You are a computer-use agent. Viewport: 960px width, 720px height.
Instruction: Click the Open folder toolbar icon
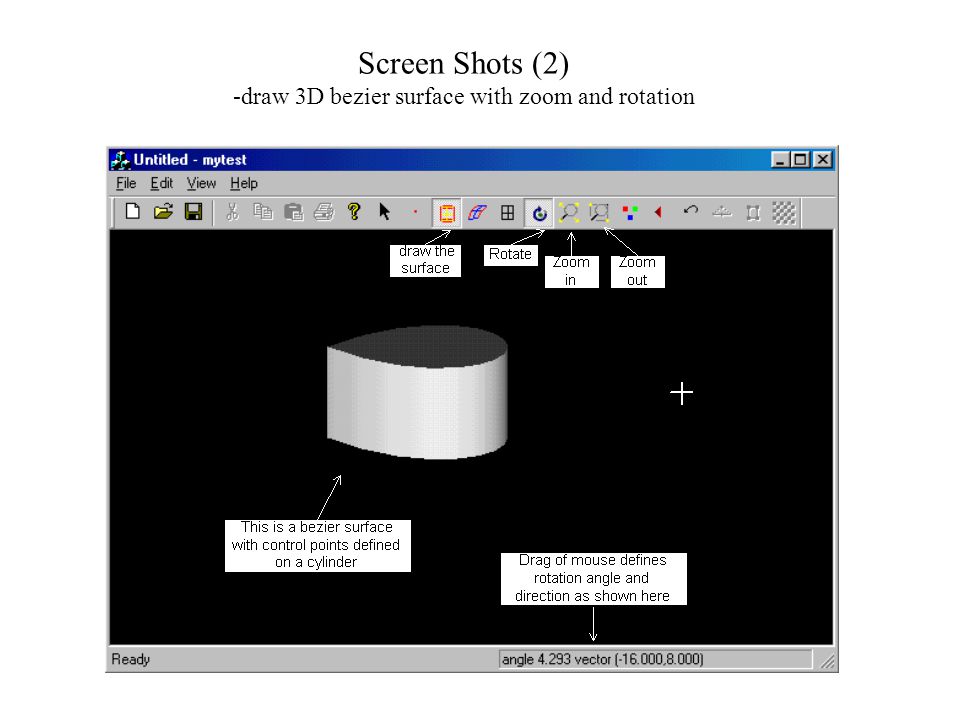coord(163,212)
